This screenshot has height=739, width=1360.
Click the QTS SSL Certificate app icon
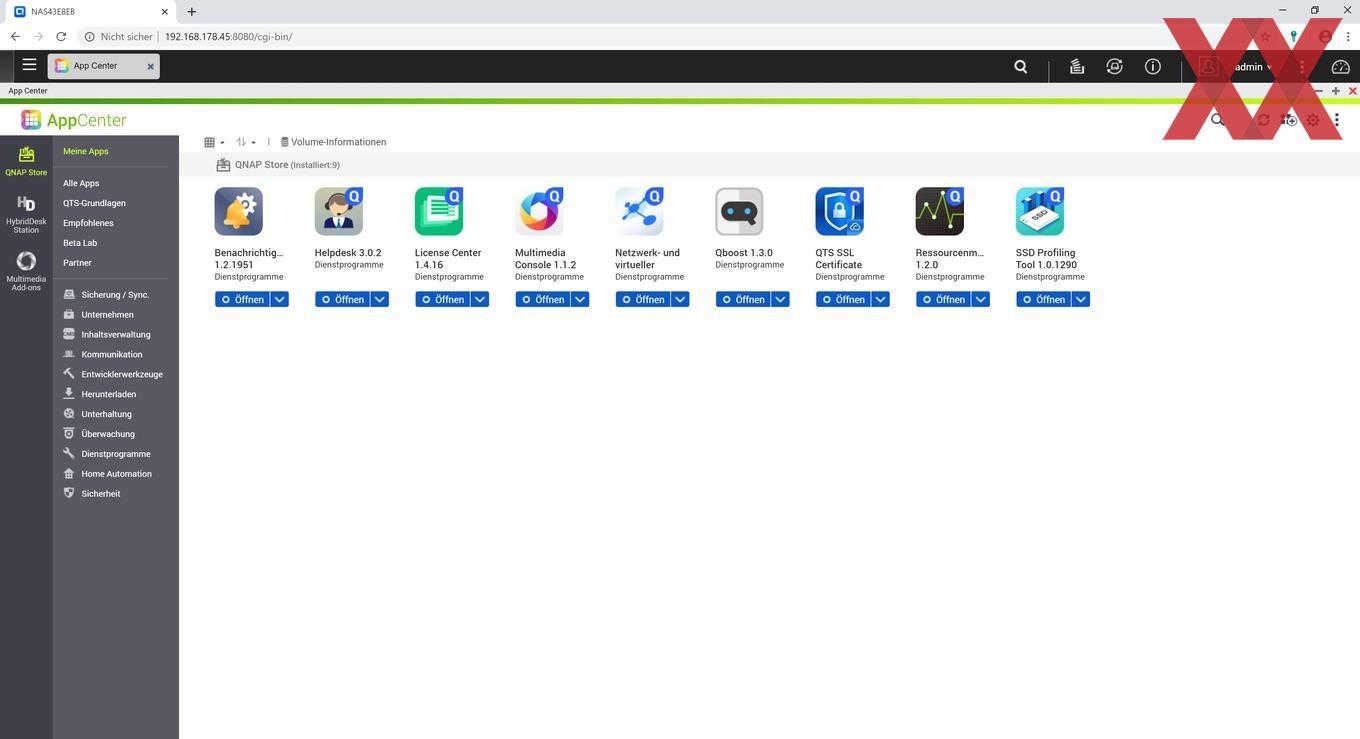(x=839, y=212)
